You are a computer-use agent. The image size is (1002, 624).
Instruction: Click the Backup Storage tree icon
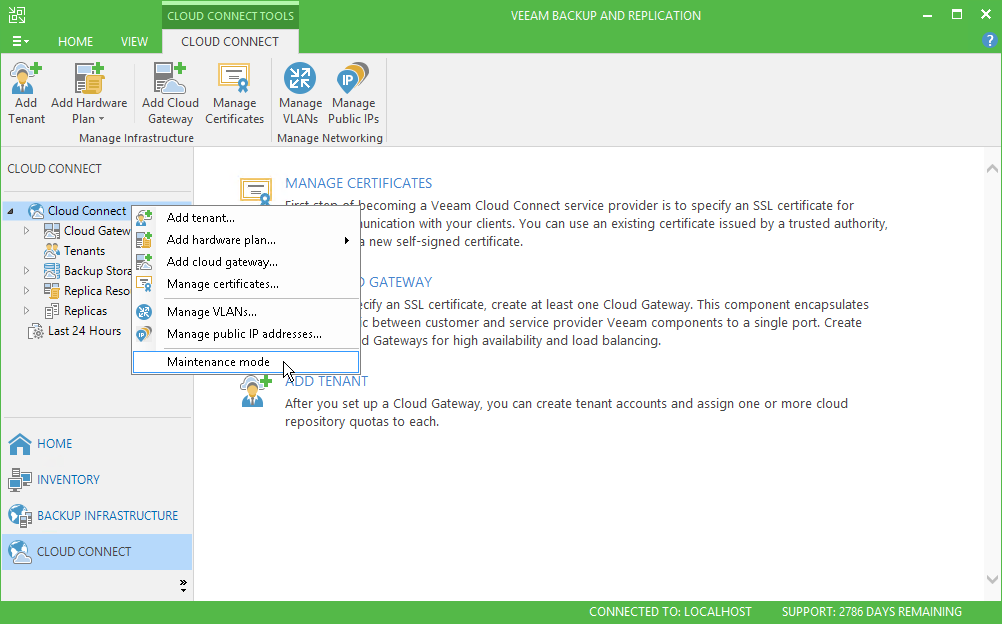(x=52, y=271)
